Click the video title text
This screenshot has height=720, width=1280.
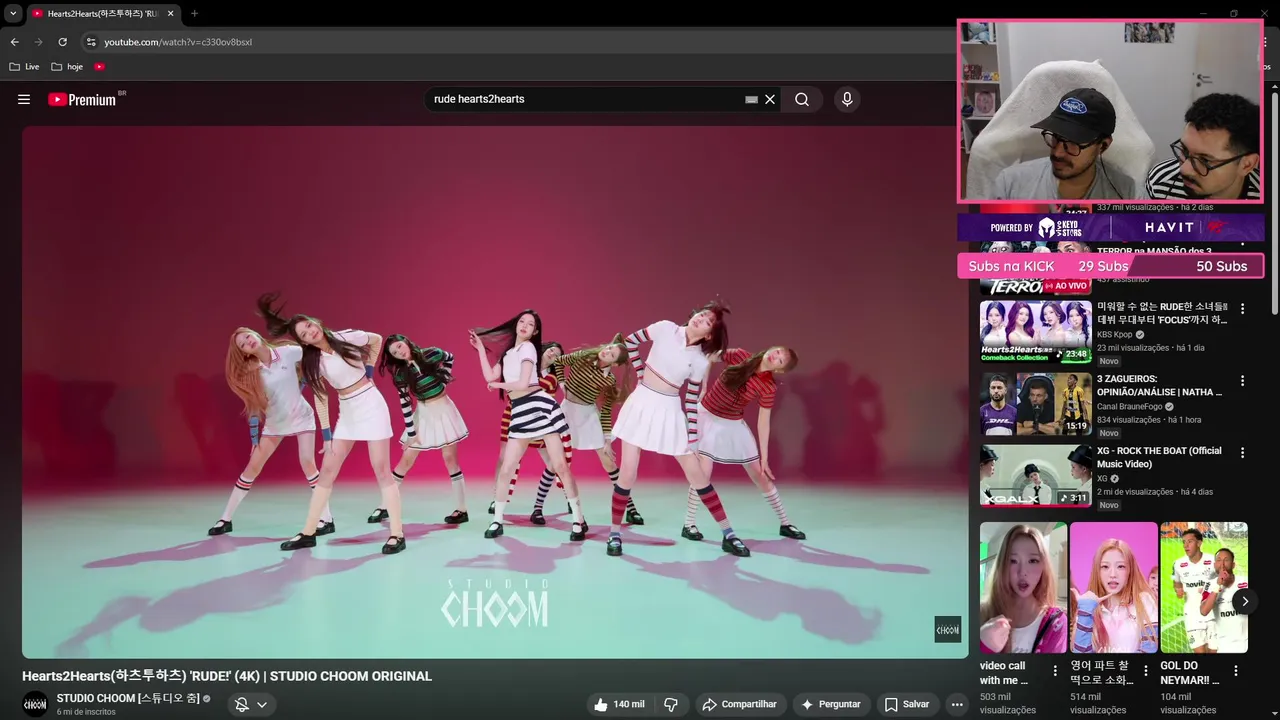tap(227, 676)
